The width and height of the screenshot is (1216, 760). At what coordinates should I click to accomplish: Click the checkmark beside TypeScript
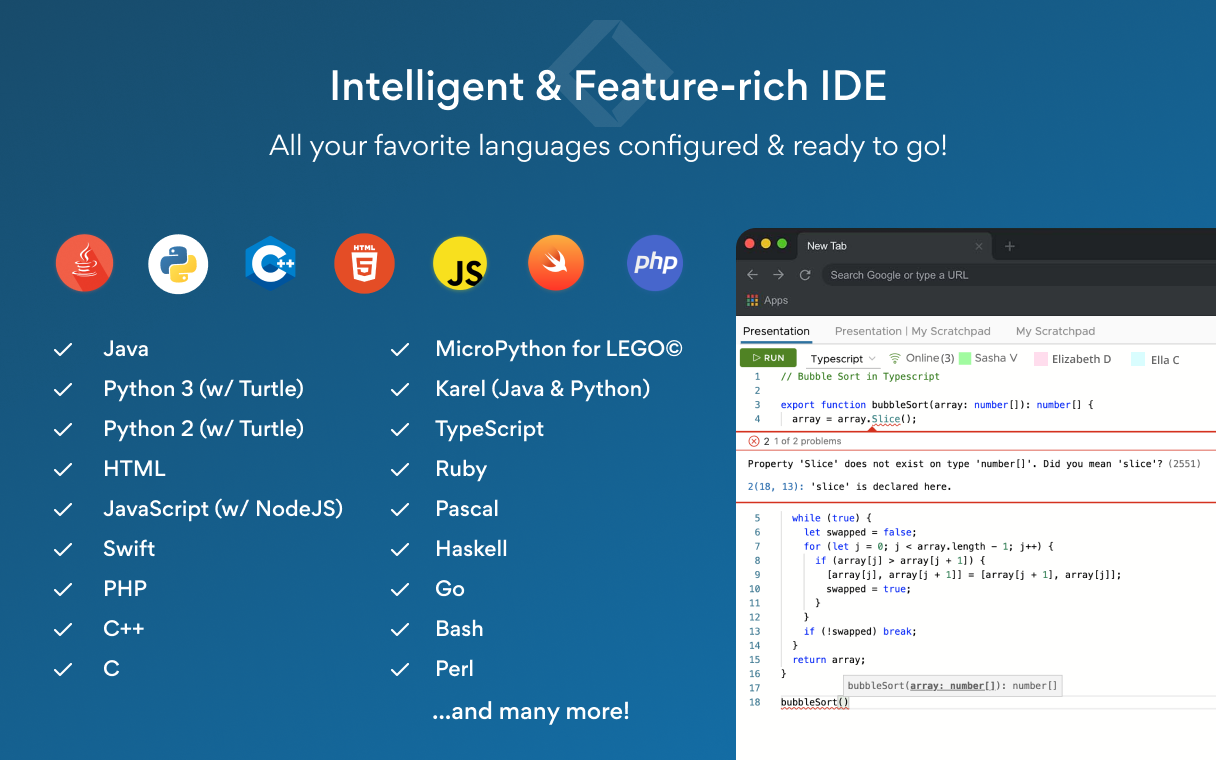(x=400, y=429)
